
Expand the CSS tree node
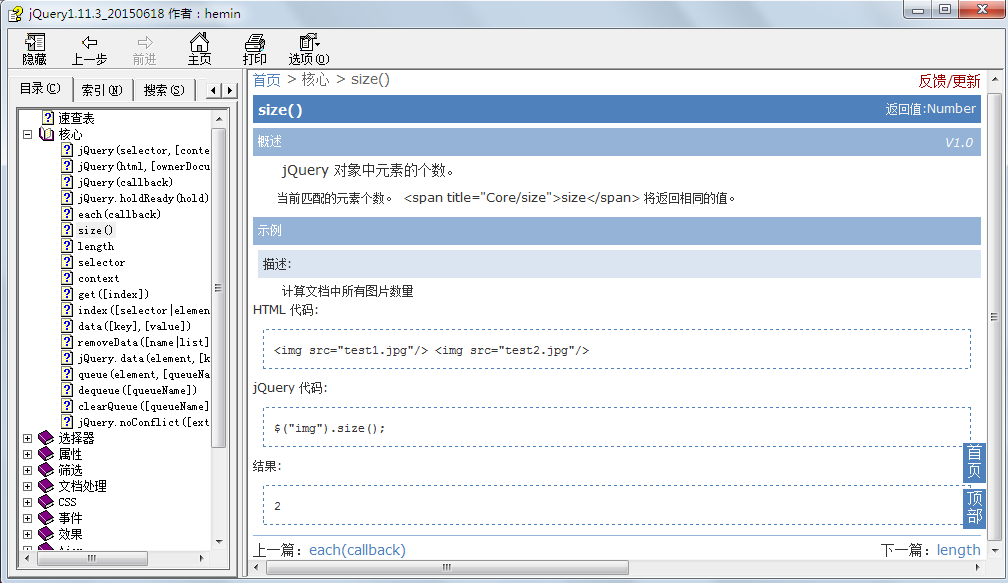coord(28,503)
